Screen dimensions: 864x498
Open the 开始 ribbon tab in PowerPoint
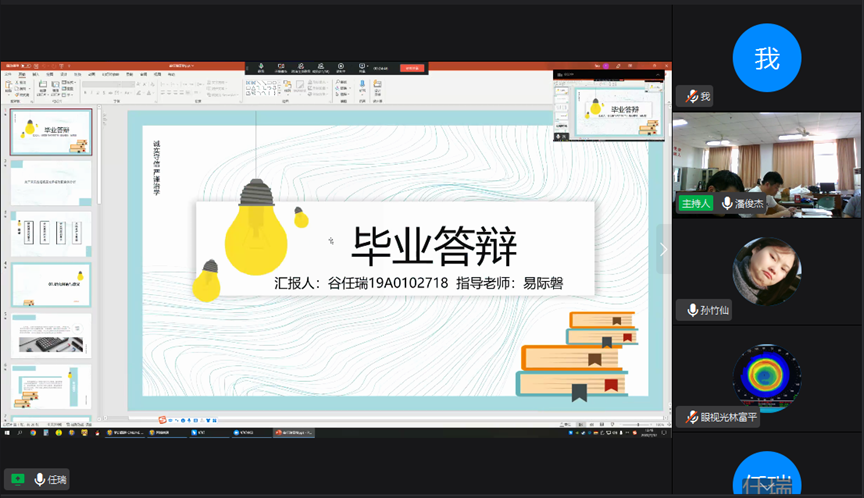click(21, 75)
